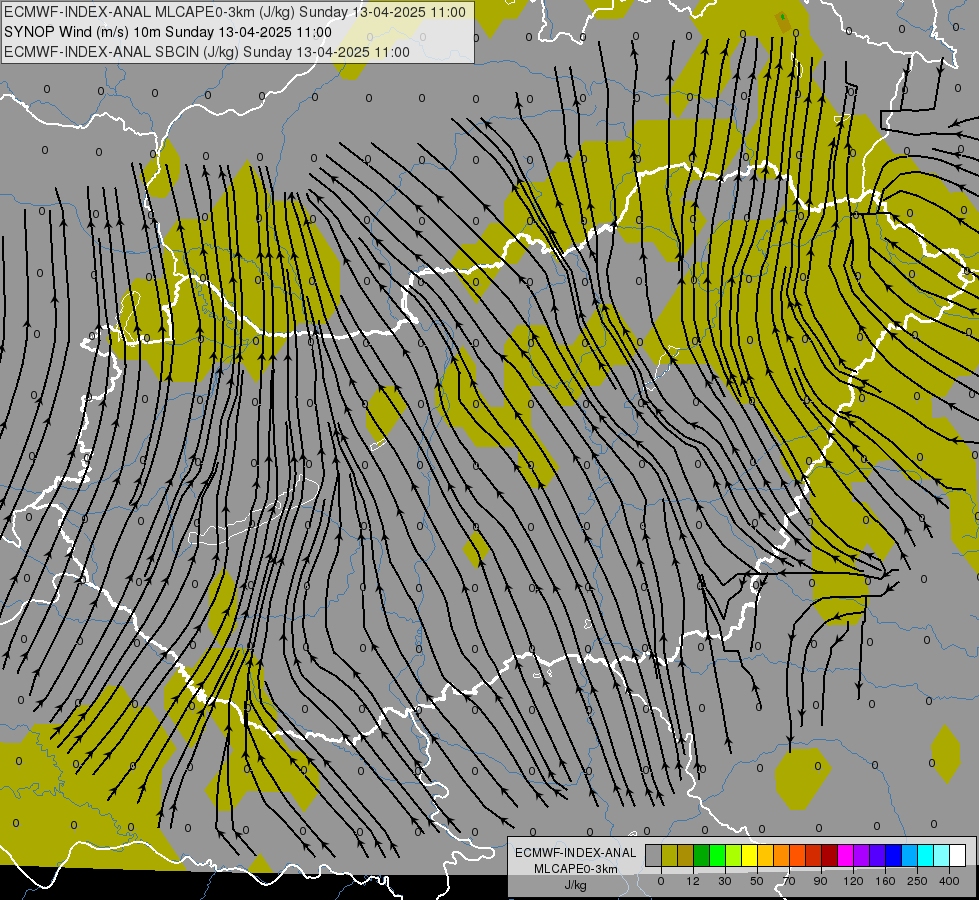The height and width of the screenshot is (900, 979).
Task: Click the SBCIN header line
Action: tap(207, 52)
